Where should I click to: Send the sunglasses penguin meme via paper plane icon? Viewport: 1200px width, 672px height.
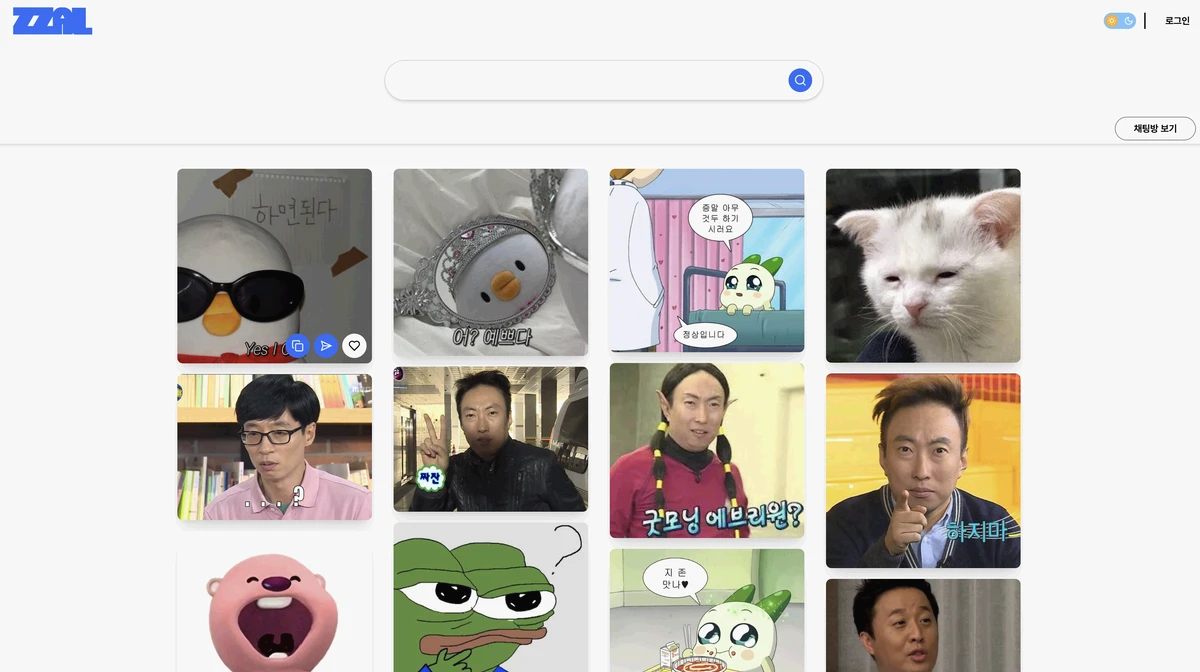click(326, 346)
